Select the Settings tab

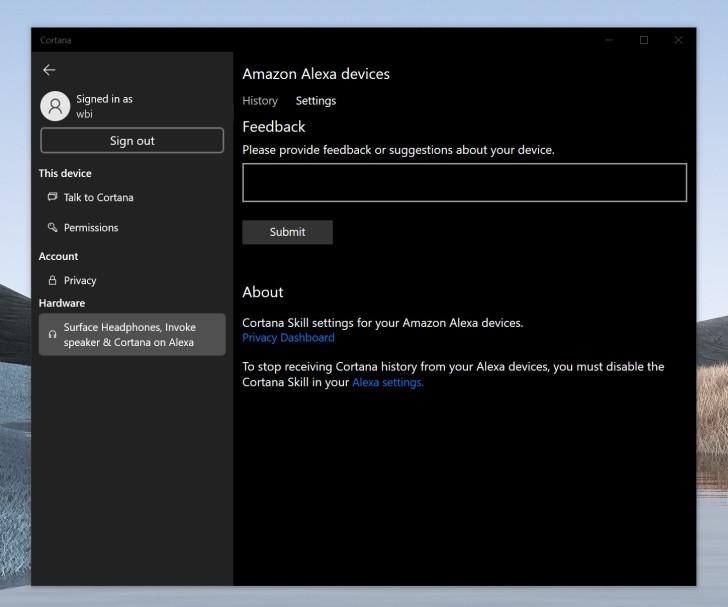pyautogui.click(x=316, y=101)
